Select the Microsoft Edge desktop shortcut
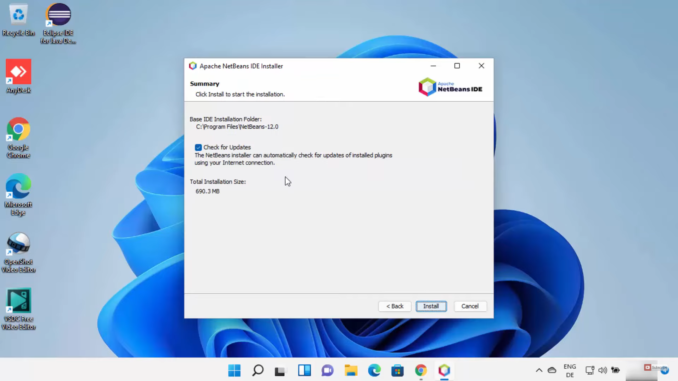The image size is (678, 381). pos(18,195)
